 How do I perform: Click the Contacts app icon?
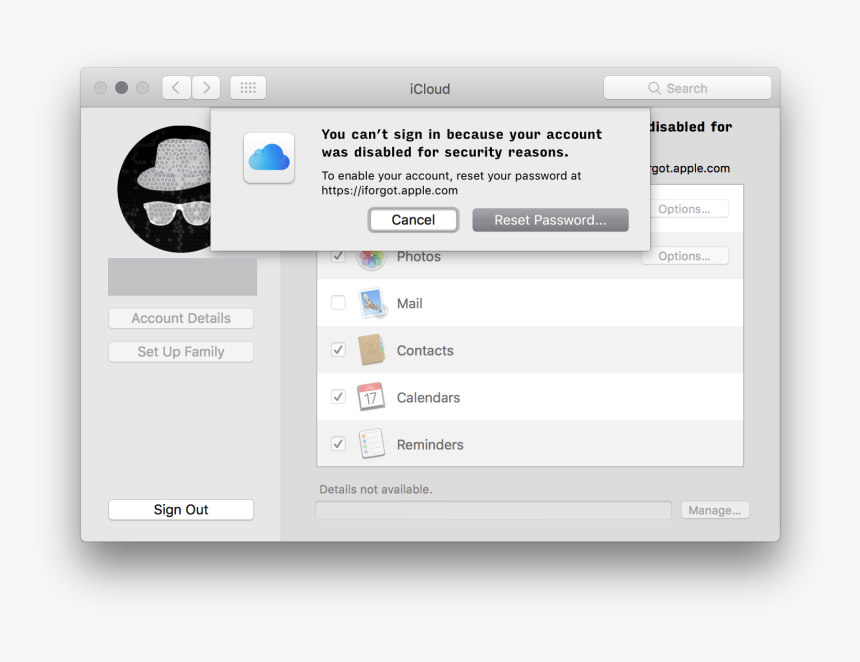pyautogui.click(x=371, y=350)
